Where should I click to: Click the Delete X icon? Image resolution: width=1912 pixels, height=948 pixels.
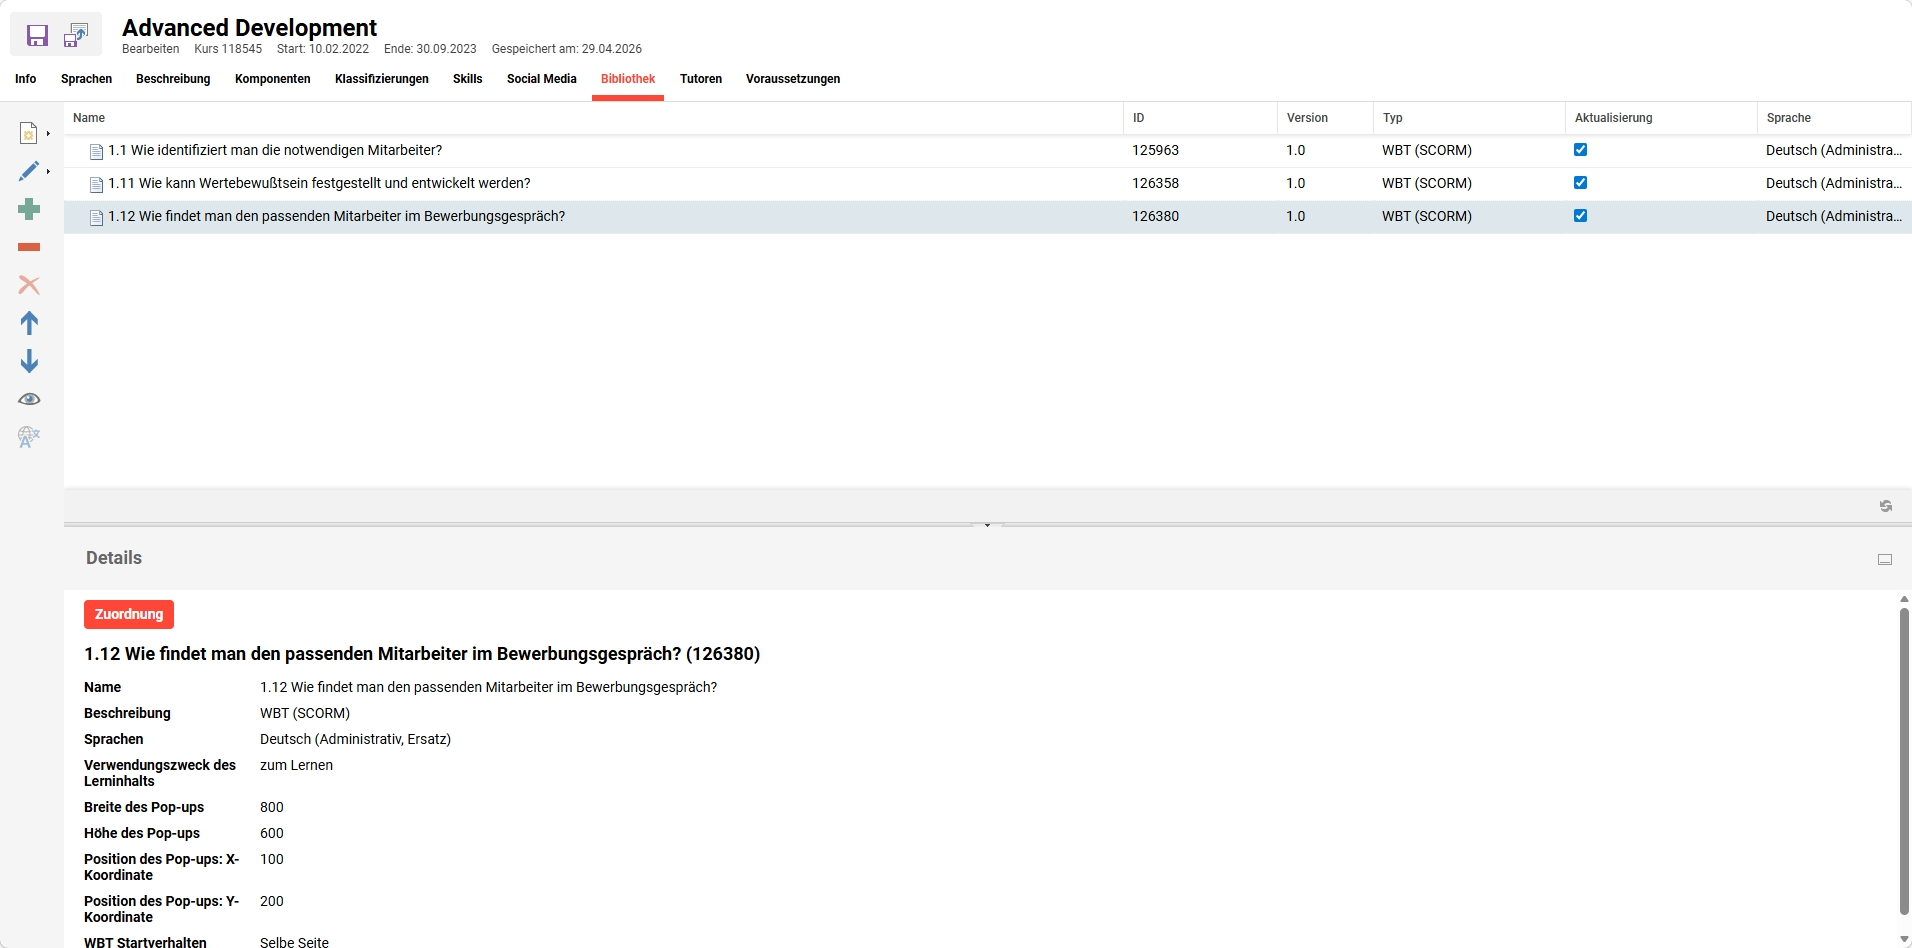click(29, 285)
